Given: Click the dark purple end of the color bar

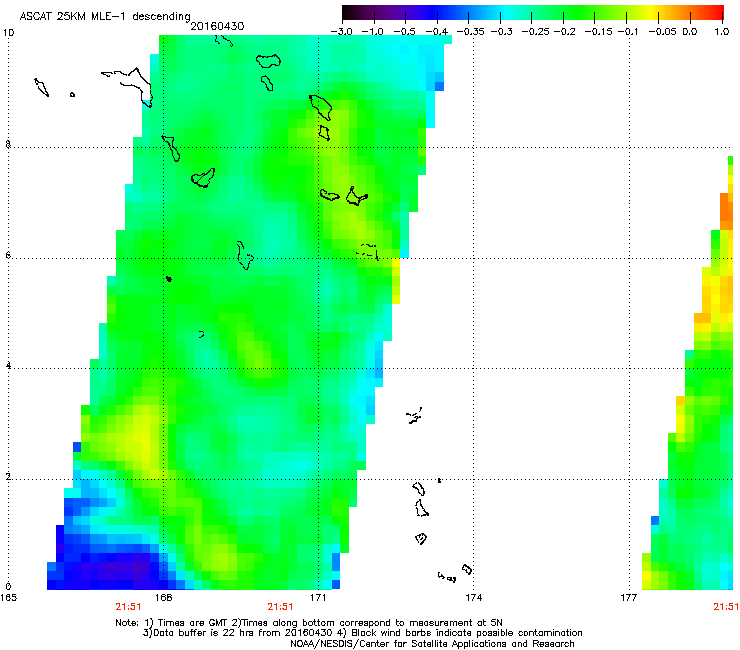Looking at the screenshot, I should click(354, 12).
